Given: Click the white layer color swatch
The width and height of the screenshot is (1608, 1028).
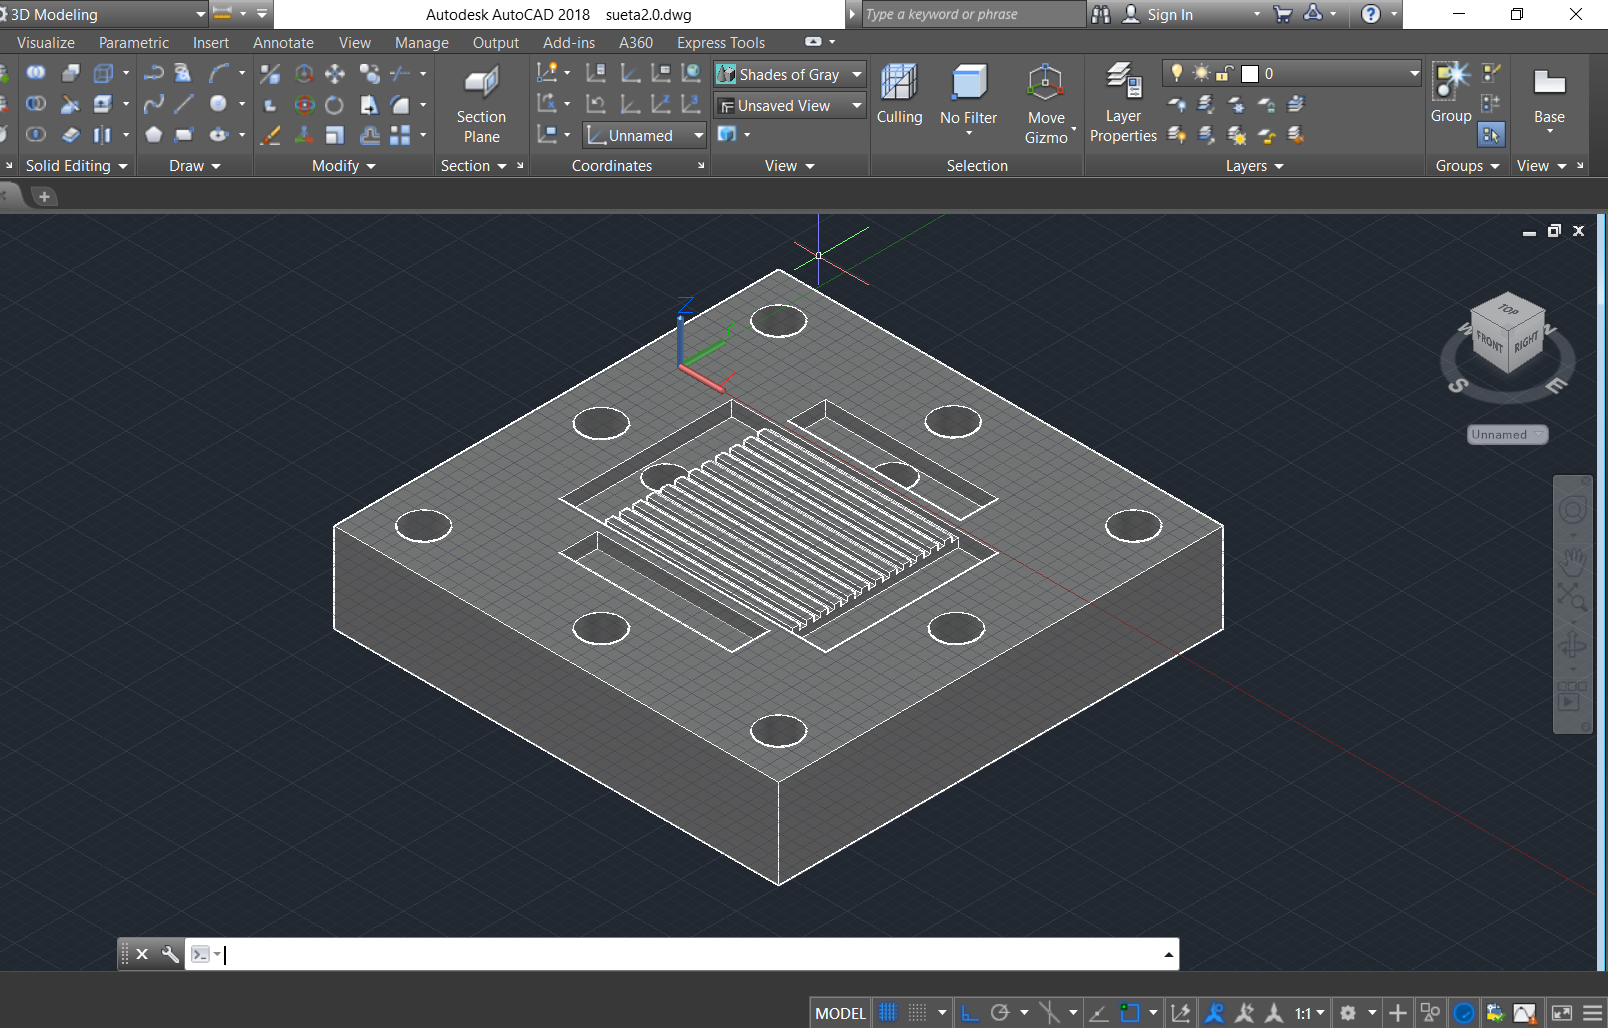Looking at the screenshot, I should click(x=1250, y=74).
